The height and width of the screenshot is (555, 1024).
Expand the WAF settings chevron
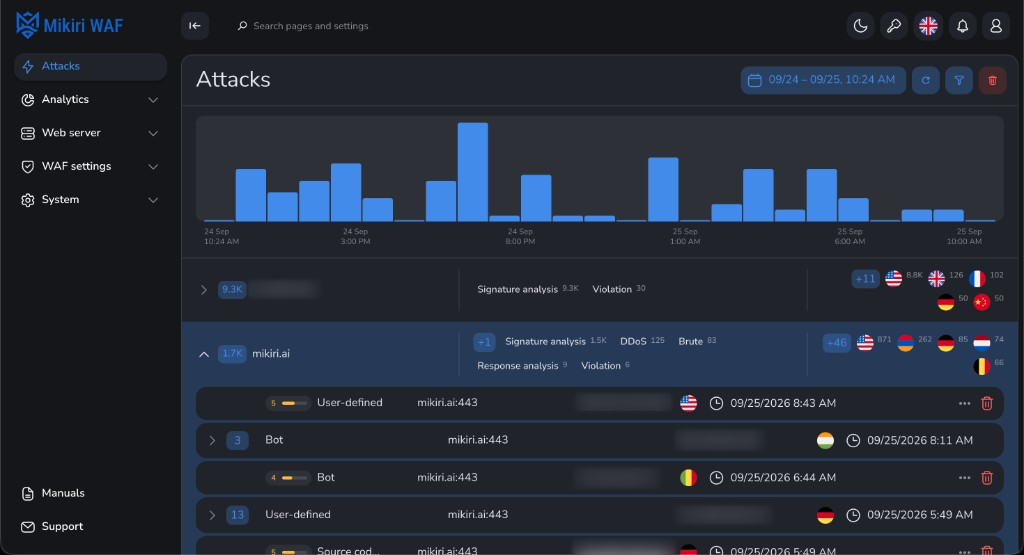[x=153, y=166]
